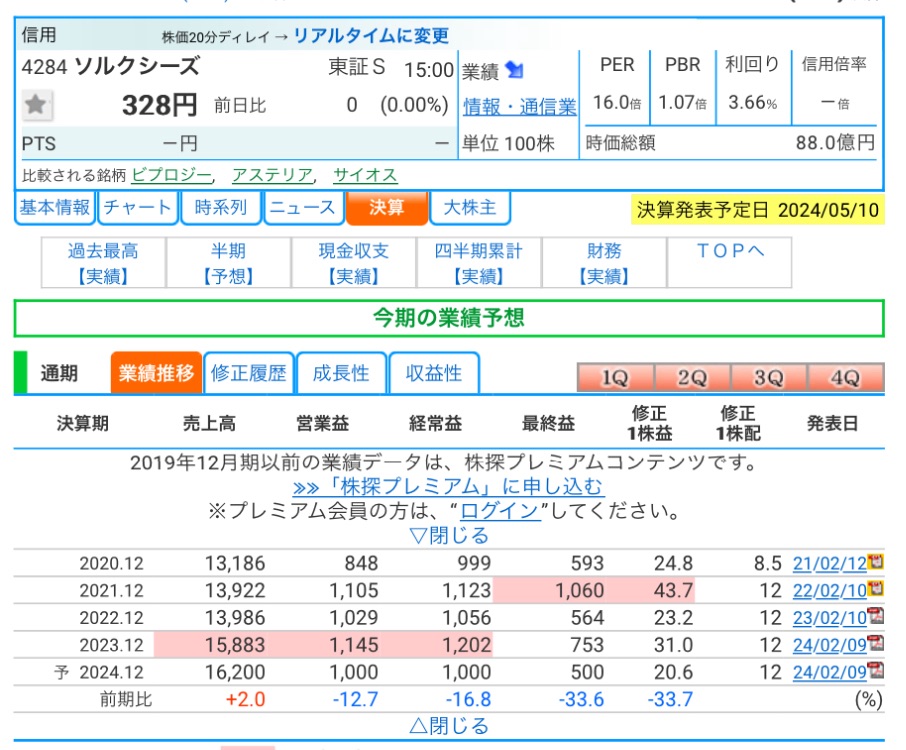The width and height of the screenshot is (906, 750).
Task: Select the 業績推移 tab
Action: tap(156, 373)
